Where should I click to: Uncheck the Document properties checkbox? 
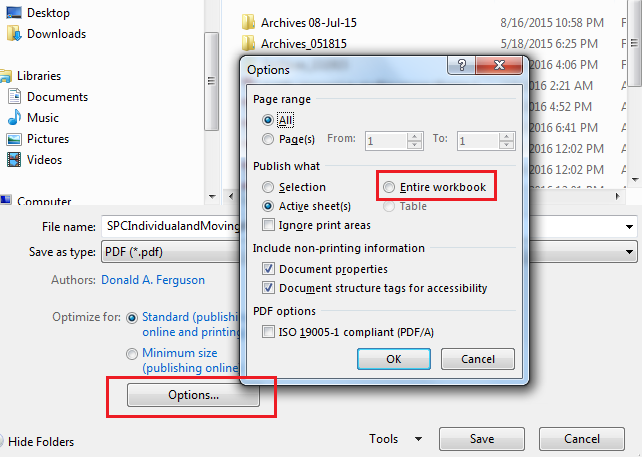point(268,269)
